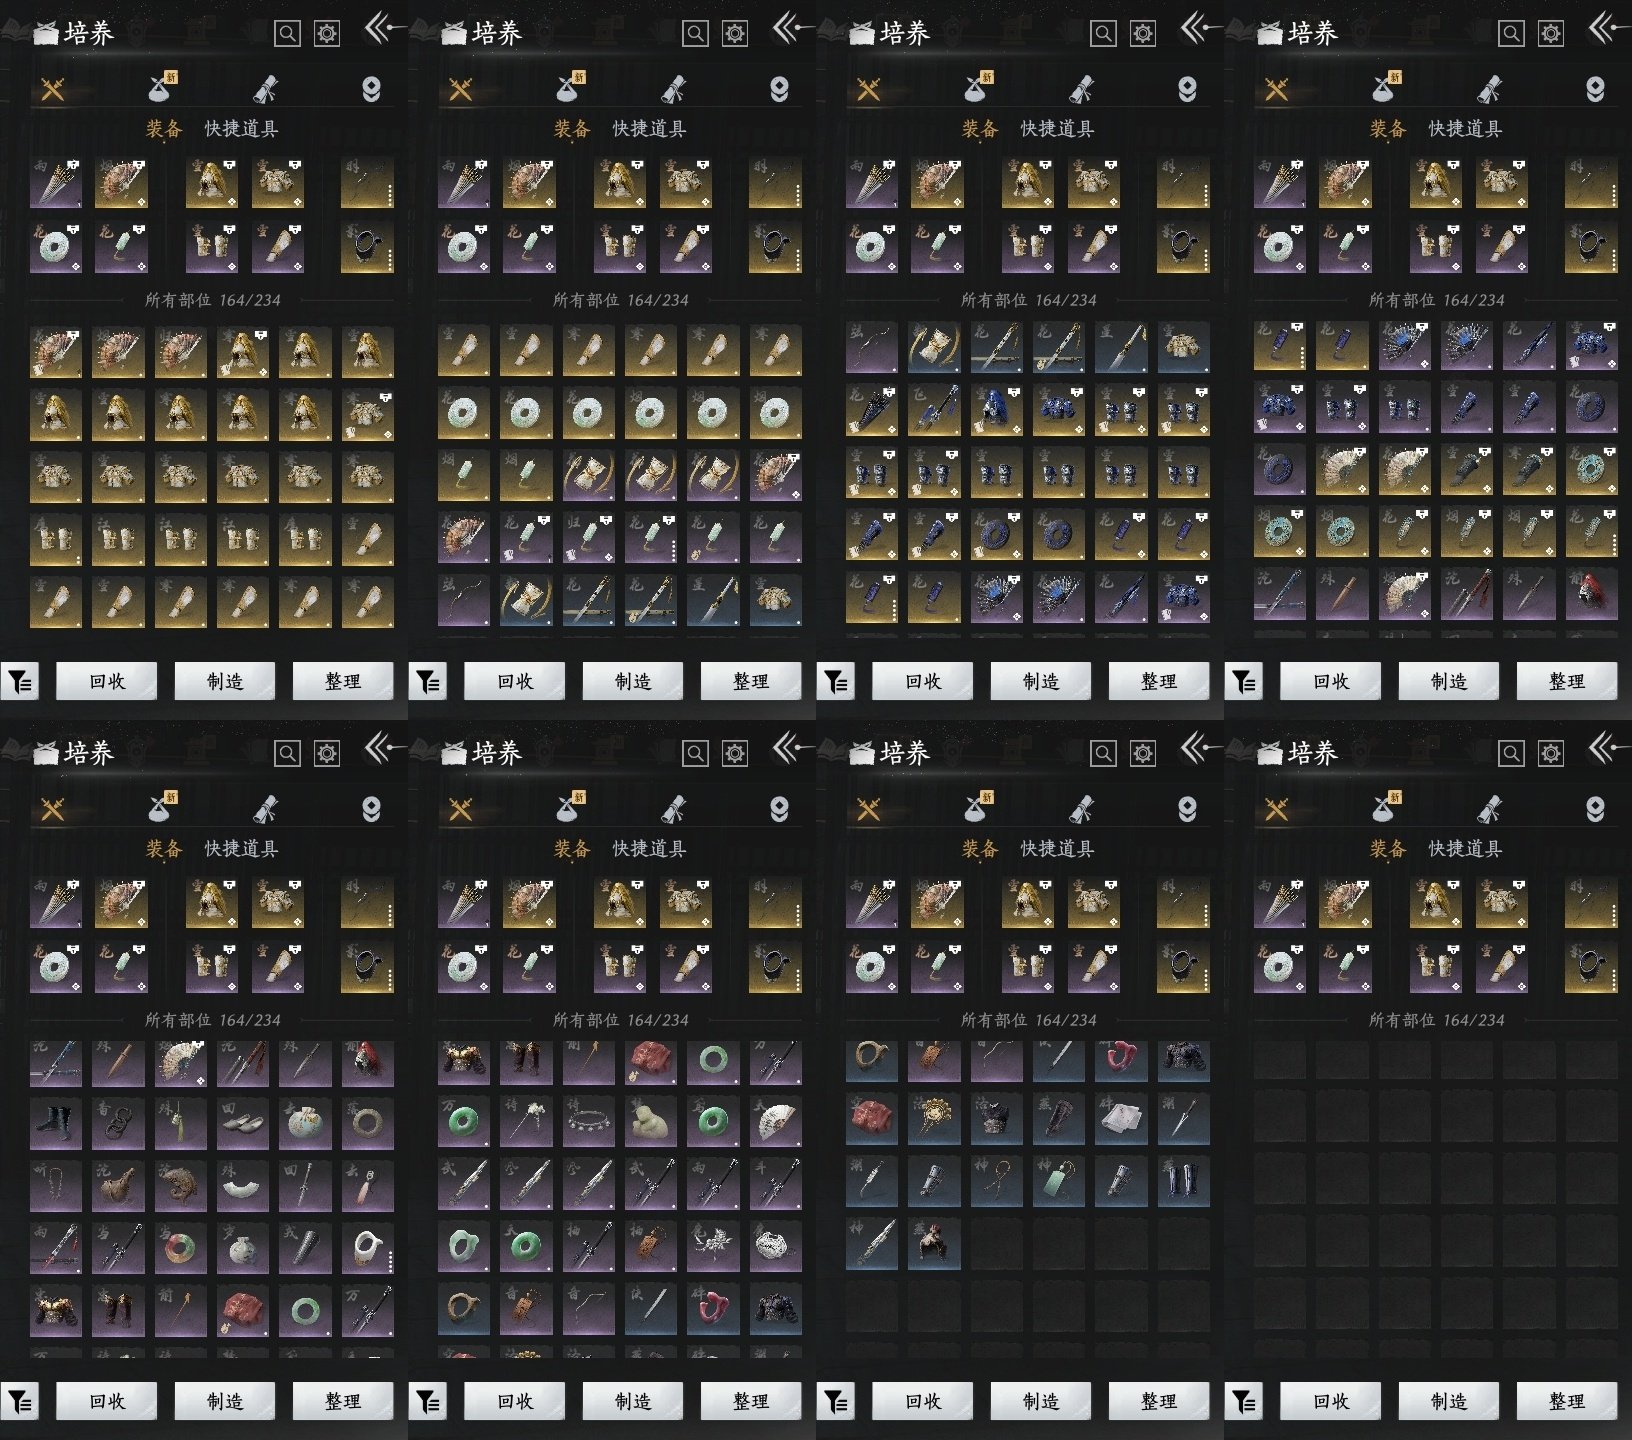The width and height of the screenshot is (1632, 1440).
Task: Click 制造 button in third top panel
Action: point(1041,682)
